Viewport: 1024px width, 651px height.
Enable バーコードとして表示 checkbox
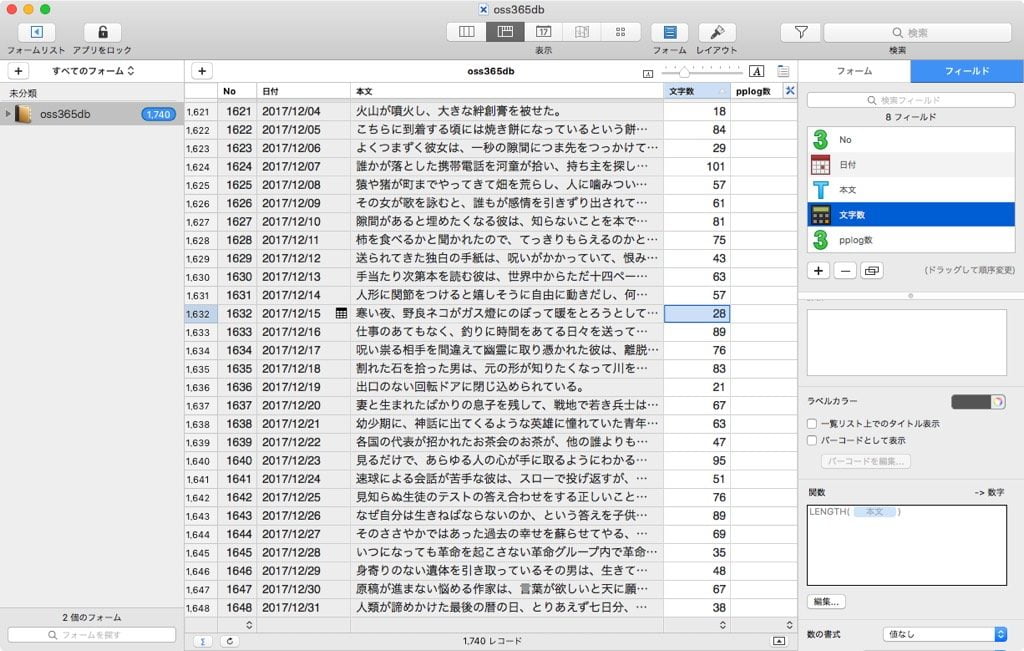pyautogui.click(x=812, y=441)
